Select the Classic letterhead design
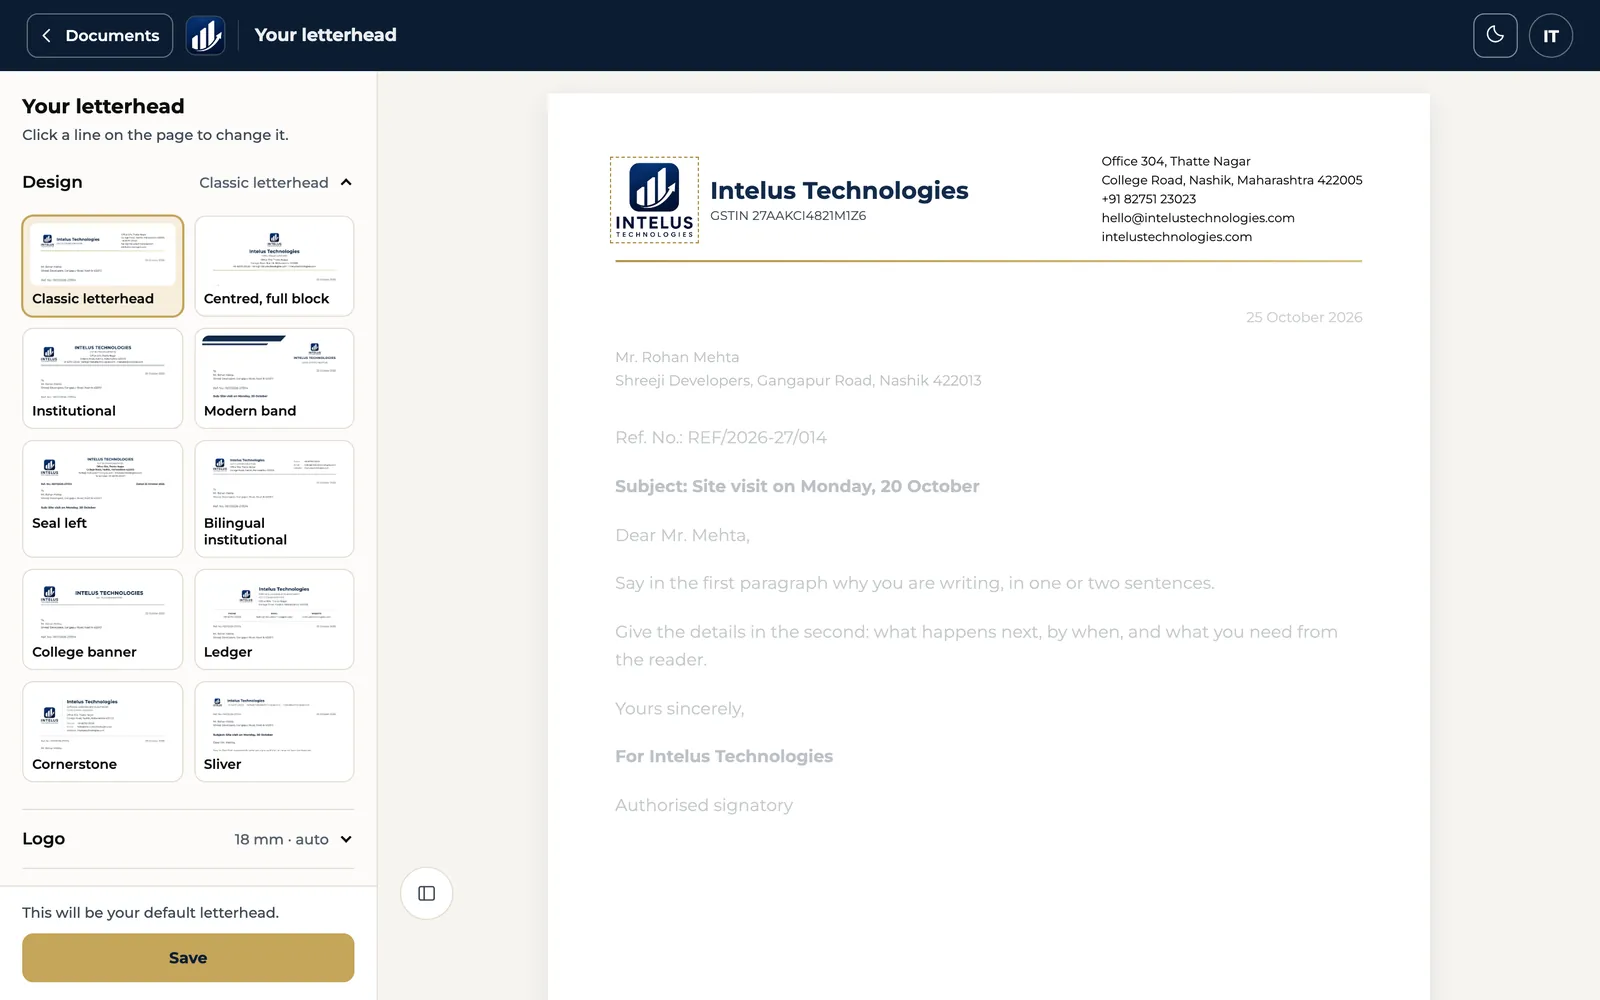This screenshot has height=1000, width=1600. click(103, 266)
